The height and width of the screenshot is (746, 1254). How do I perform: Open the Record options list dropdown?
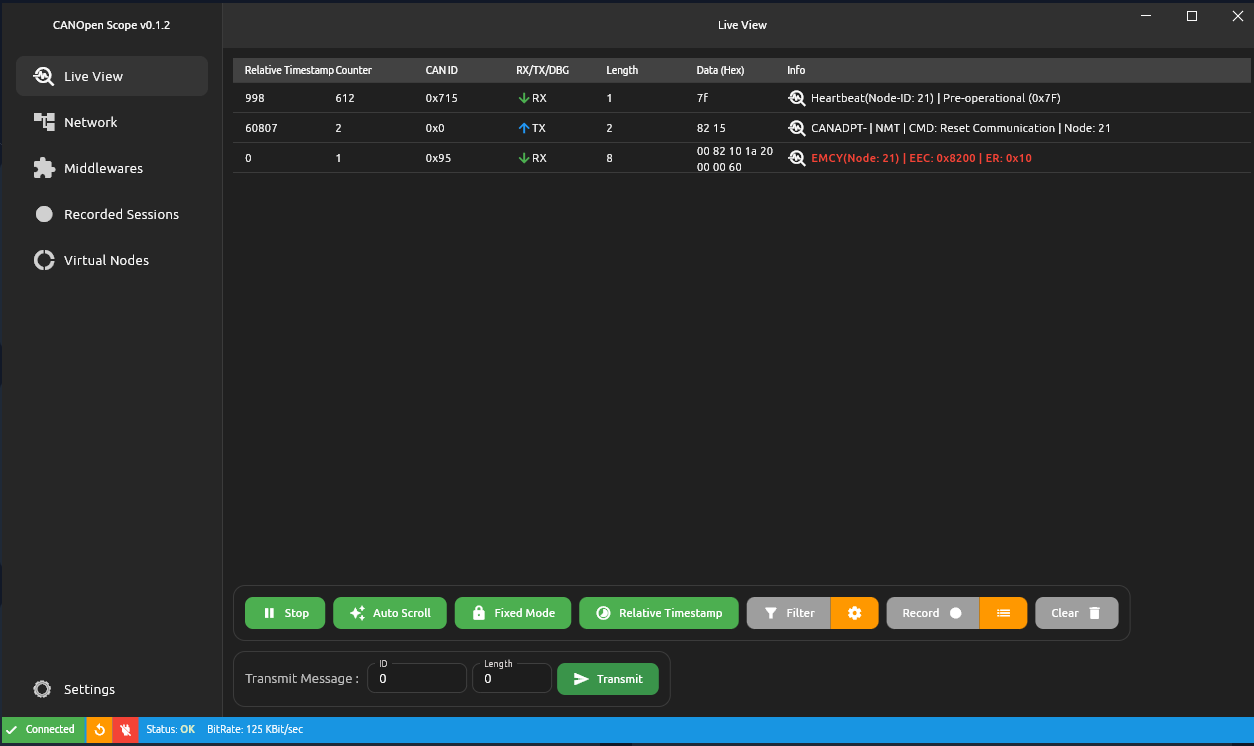coord(1003,612)
